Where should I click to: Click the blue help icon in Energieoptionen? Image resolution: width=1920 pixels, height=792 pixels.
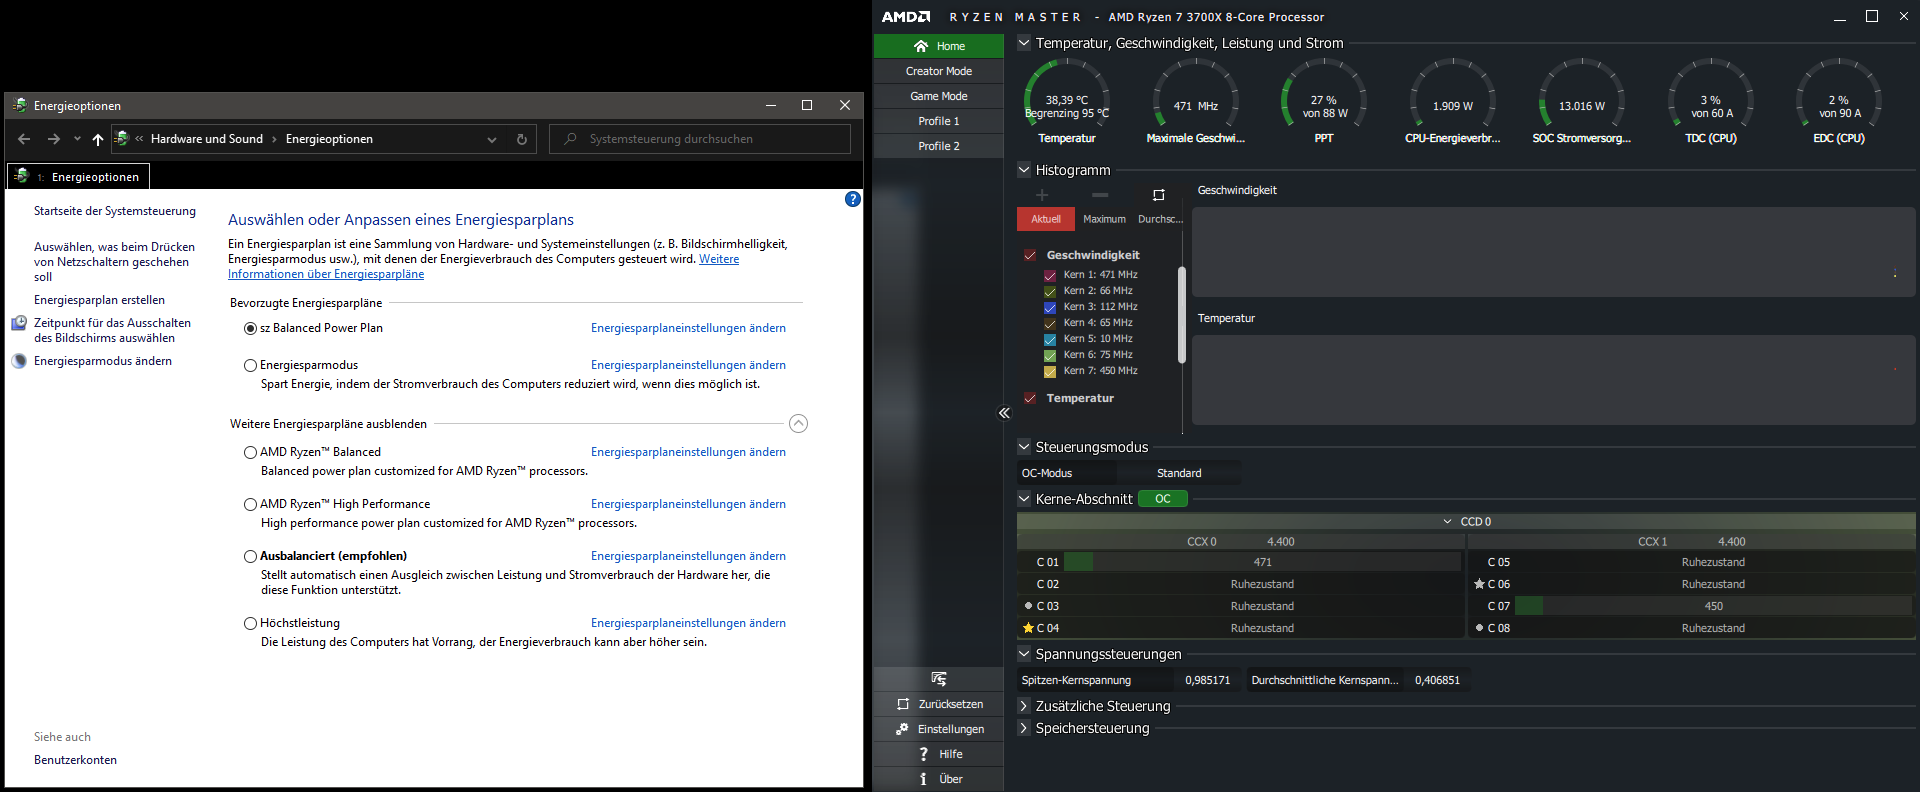(x=852, y=199)
